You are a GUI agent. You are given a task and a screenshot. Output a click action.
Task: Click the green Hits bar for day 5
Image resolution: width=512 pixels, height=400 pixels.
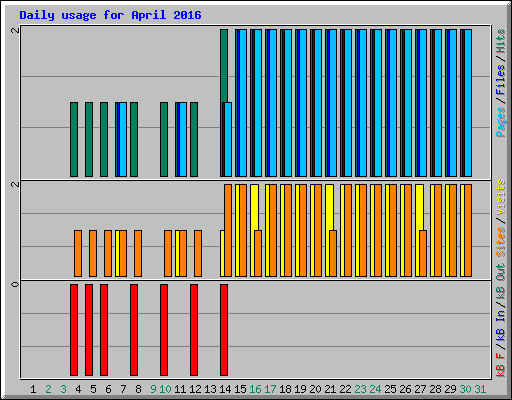click(89, 139)
